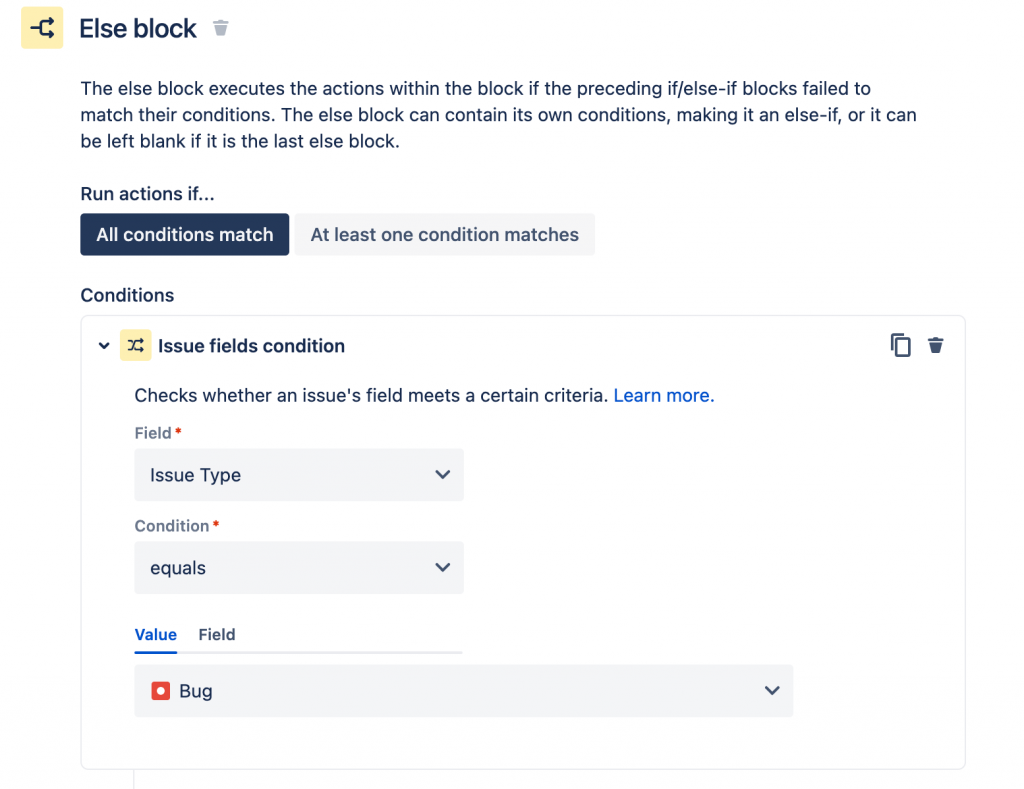Viewport: 1024px width, 789px height.
Task: Click the Else block description paragraph
Action: point(498,115)
